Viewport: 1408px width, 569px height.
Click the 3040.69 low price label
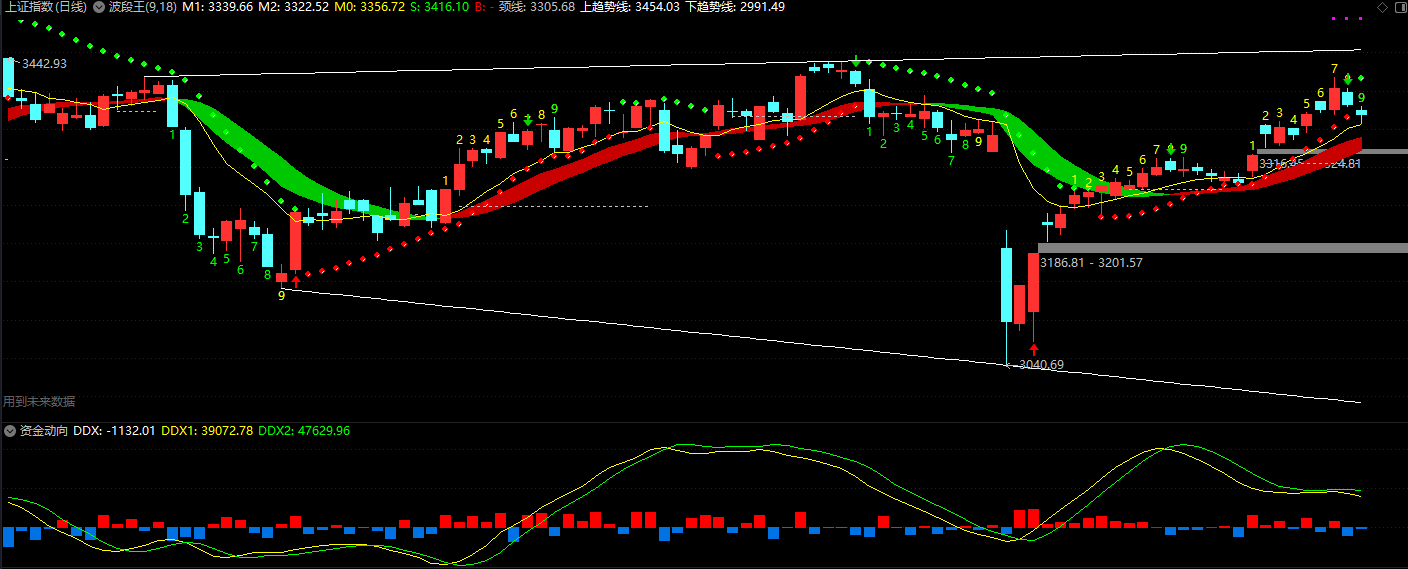1041,365
